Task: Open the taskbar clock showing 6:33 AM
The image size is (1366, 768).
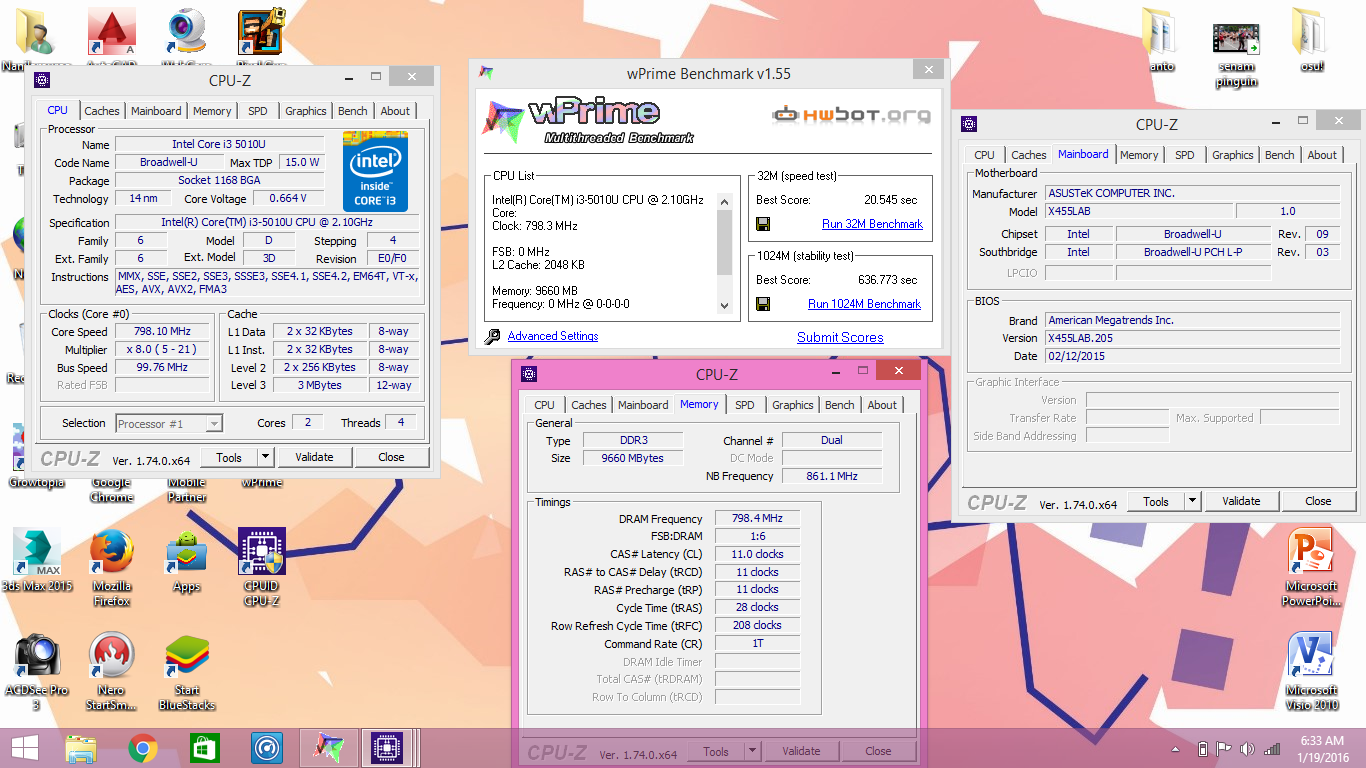Action: pyautogui.click(x=1321, y=749)
